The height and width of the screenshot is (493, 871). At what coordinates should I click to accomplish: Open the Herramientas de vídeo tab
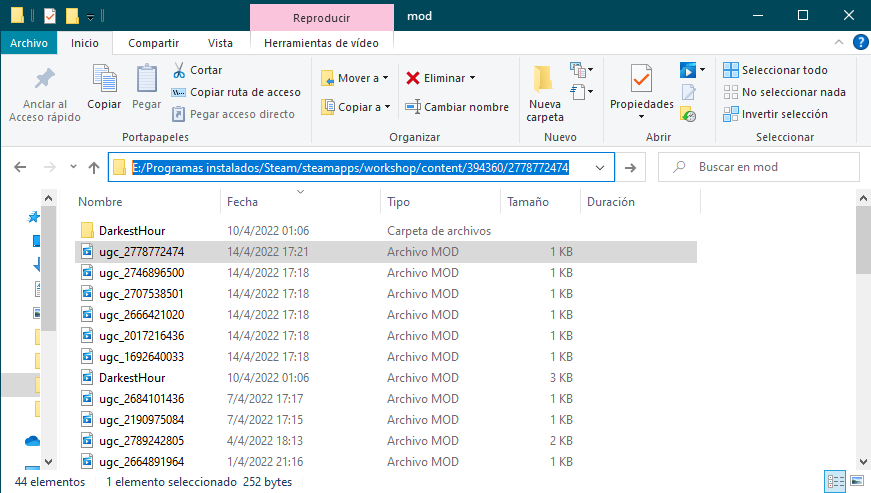click(321, 43)
